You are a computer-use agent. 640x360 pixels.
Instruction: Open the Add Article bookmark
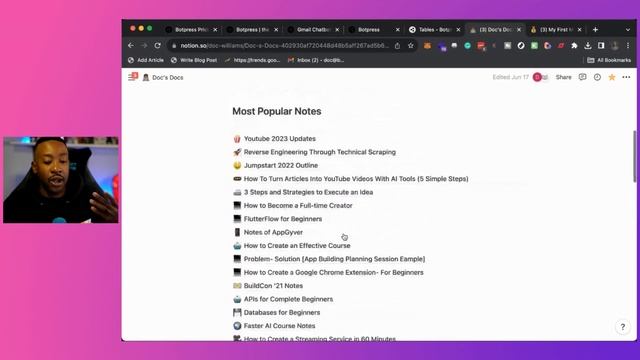click(146, 60)
